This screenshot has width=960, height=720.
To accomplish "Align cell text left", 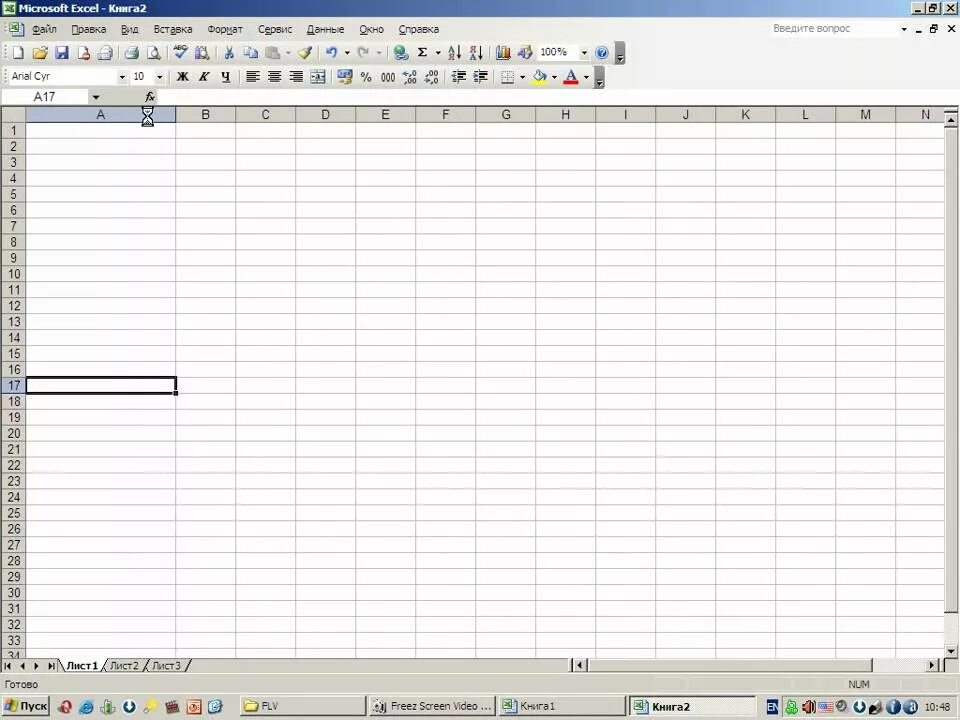I will (x=252, y=77).
